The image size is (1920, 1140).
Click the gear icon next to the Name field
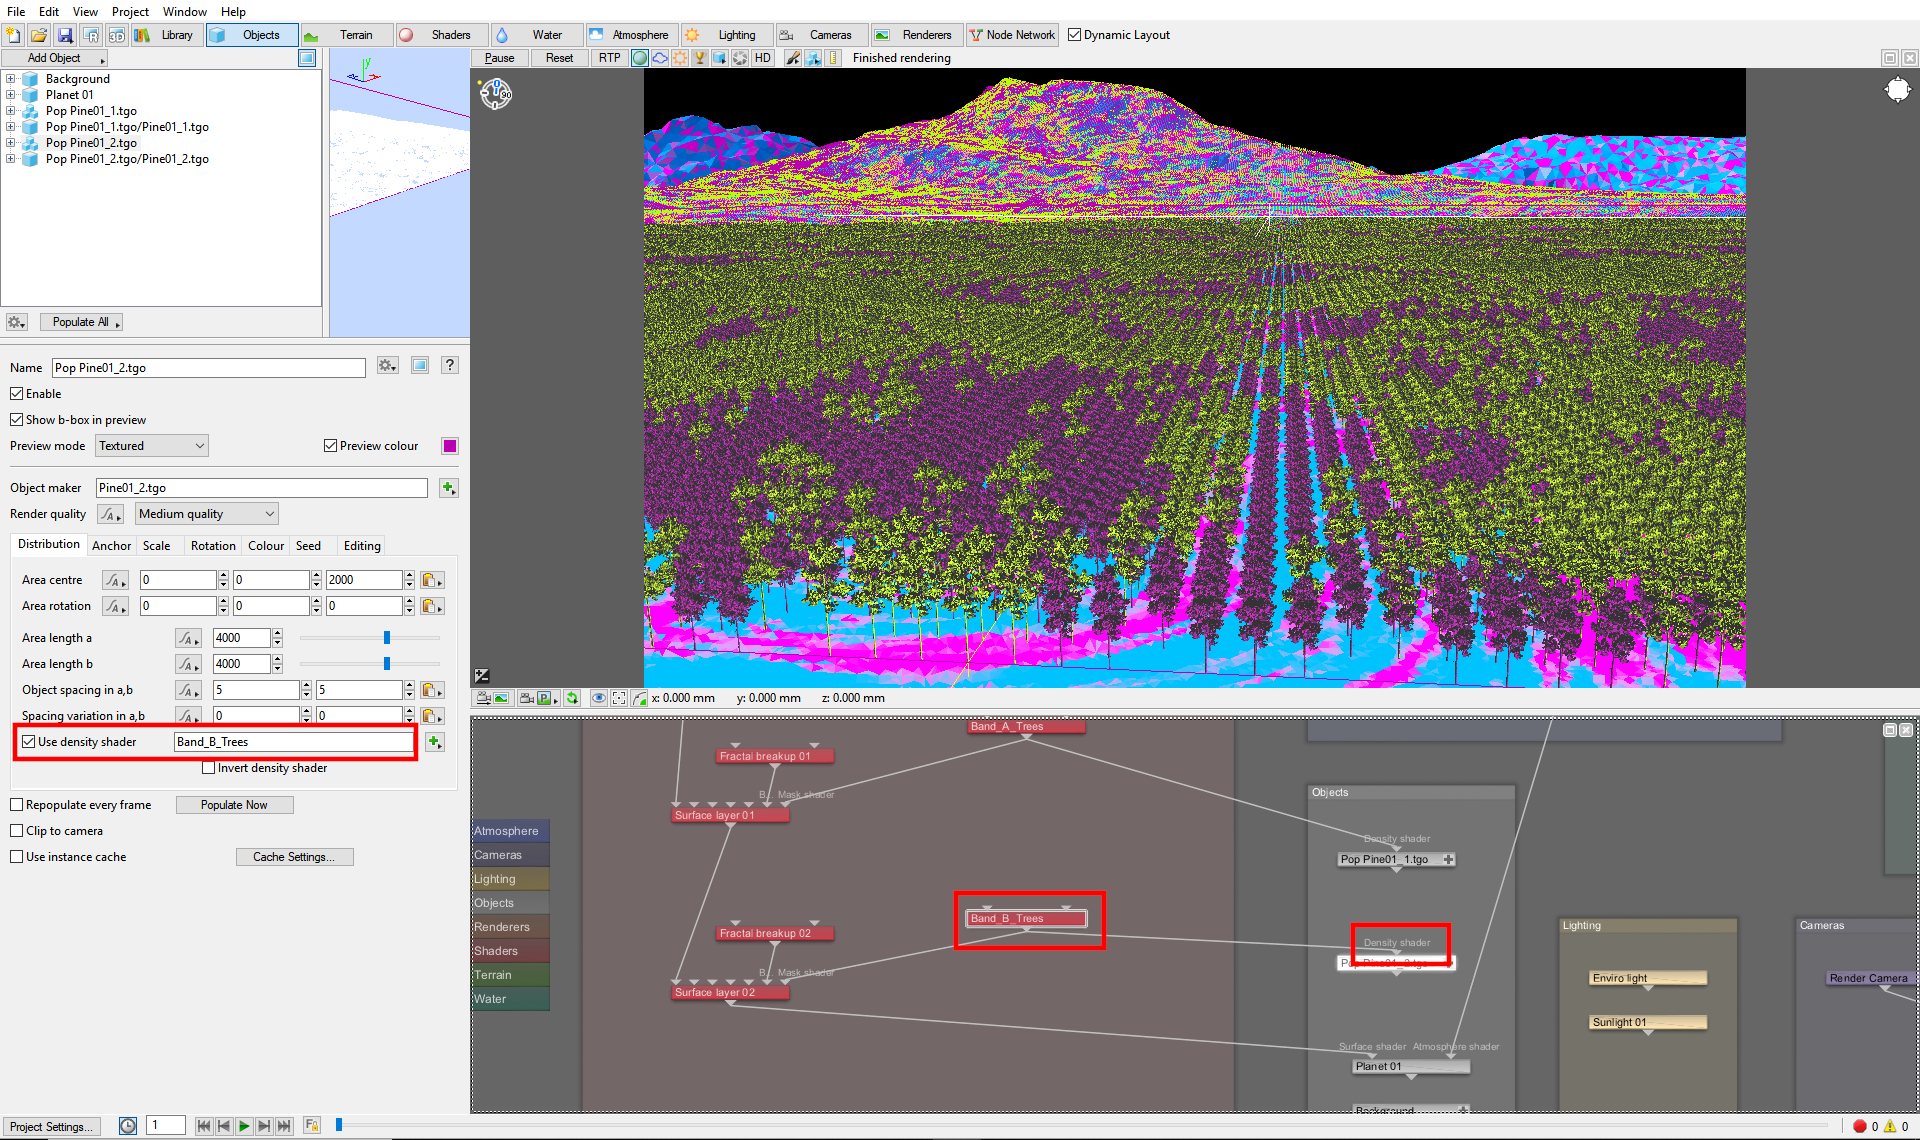[x=387, y=365]
